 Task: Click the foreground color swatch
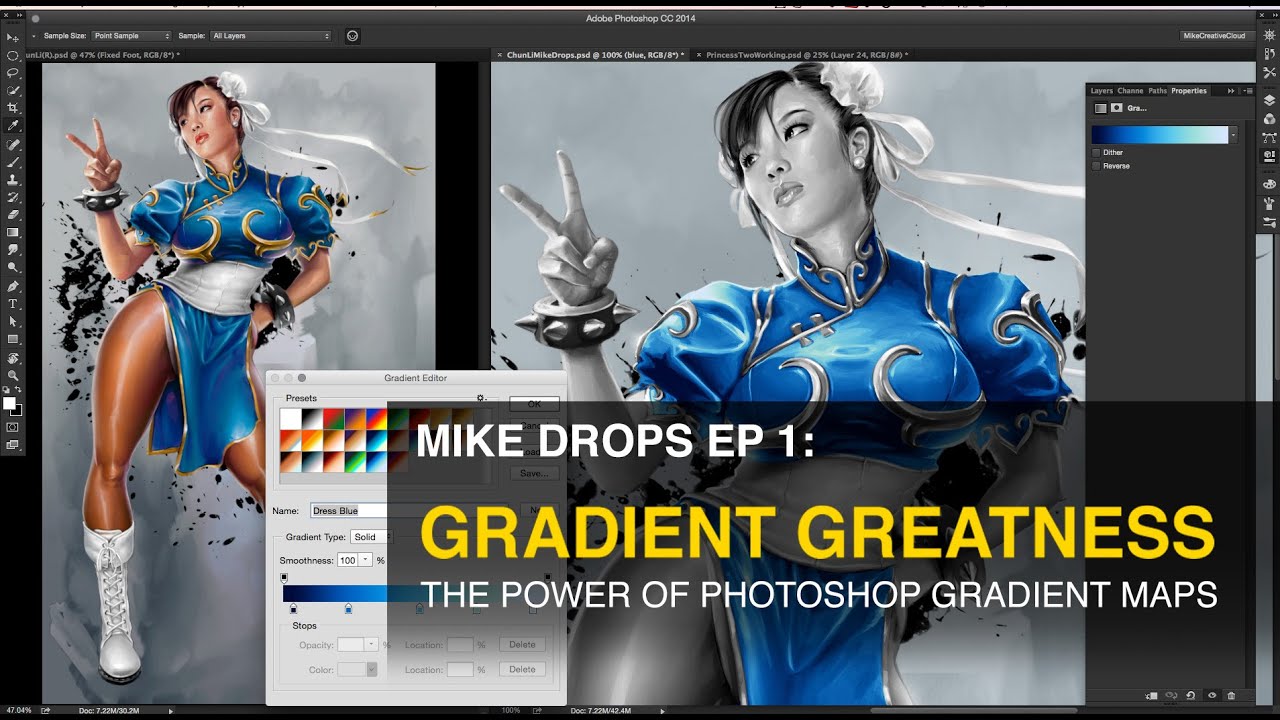(x=10, y=403)
